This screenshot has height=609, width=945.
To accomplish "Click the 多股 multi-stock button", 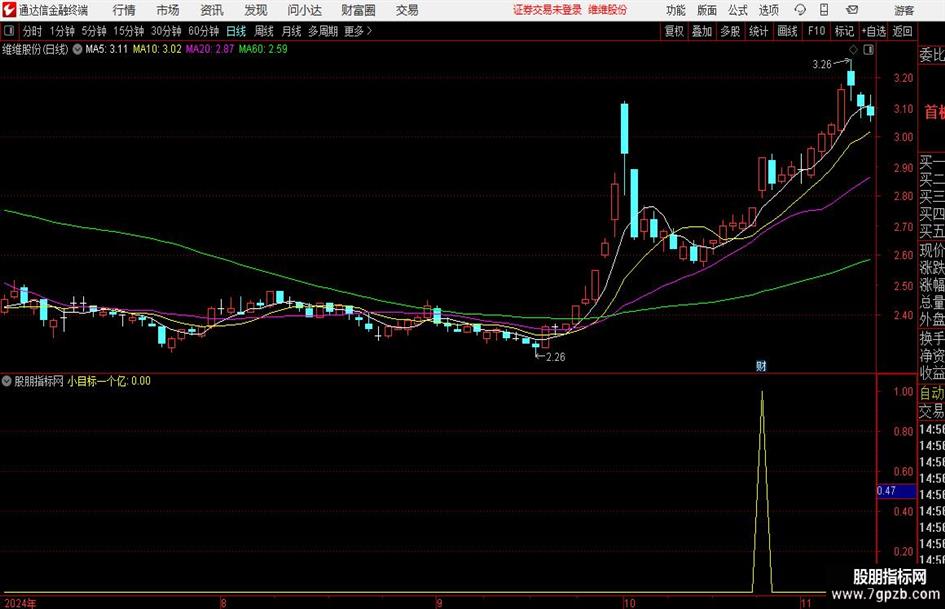I will coord(730,31).
